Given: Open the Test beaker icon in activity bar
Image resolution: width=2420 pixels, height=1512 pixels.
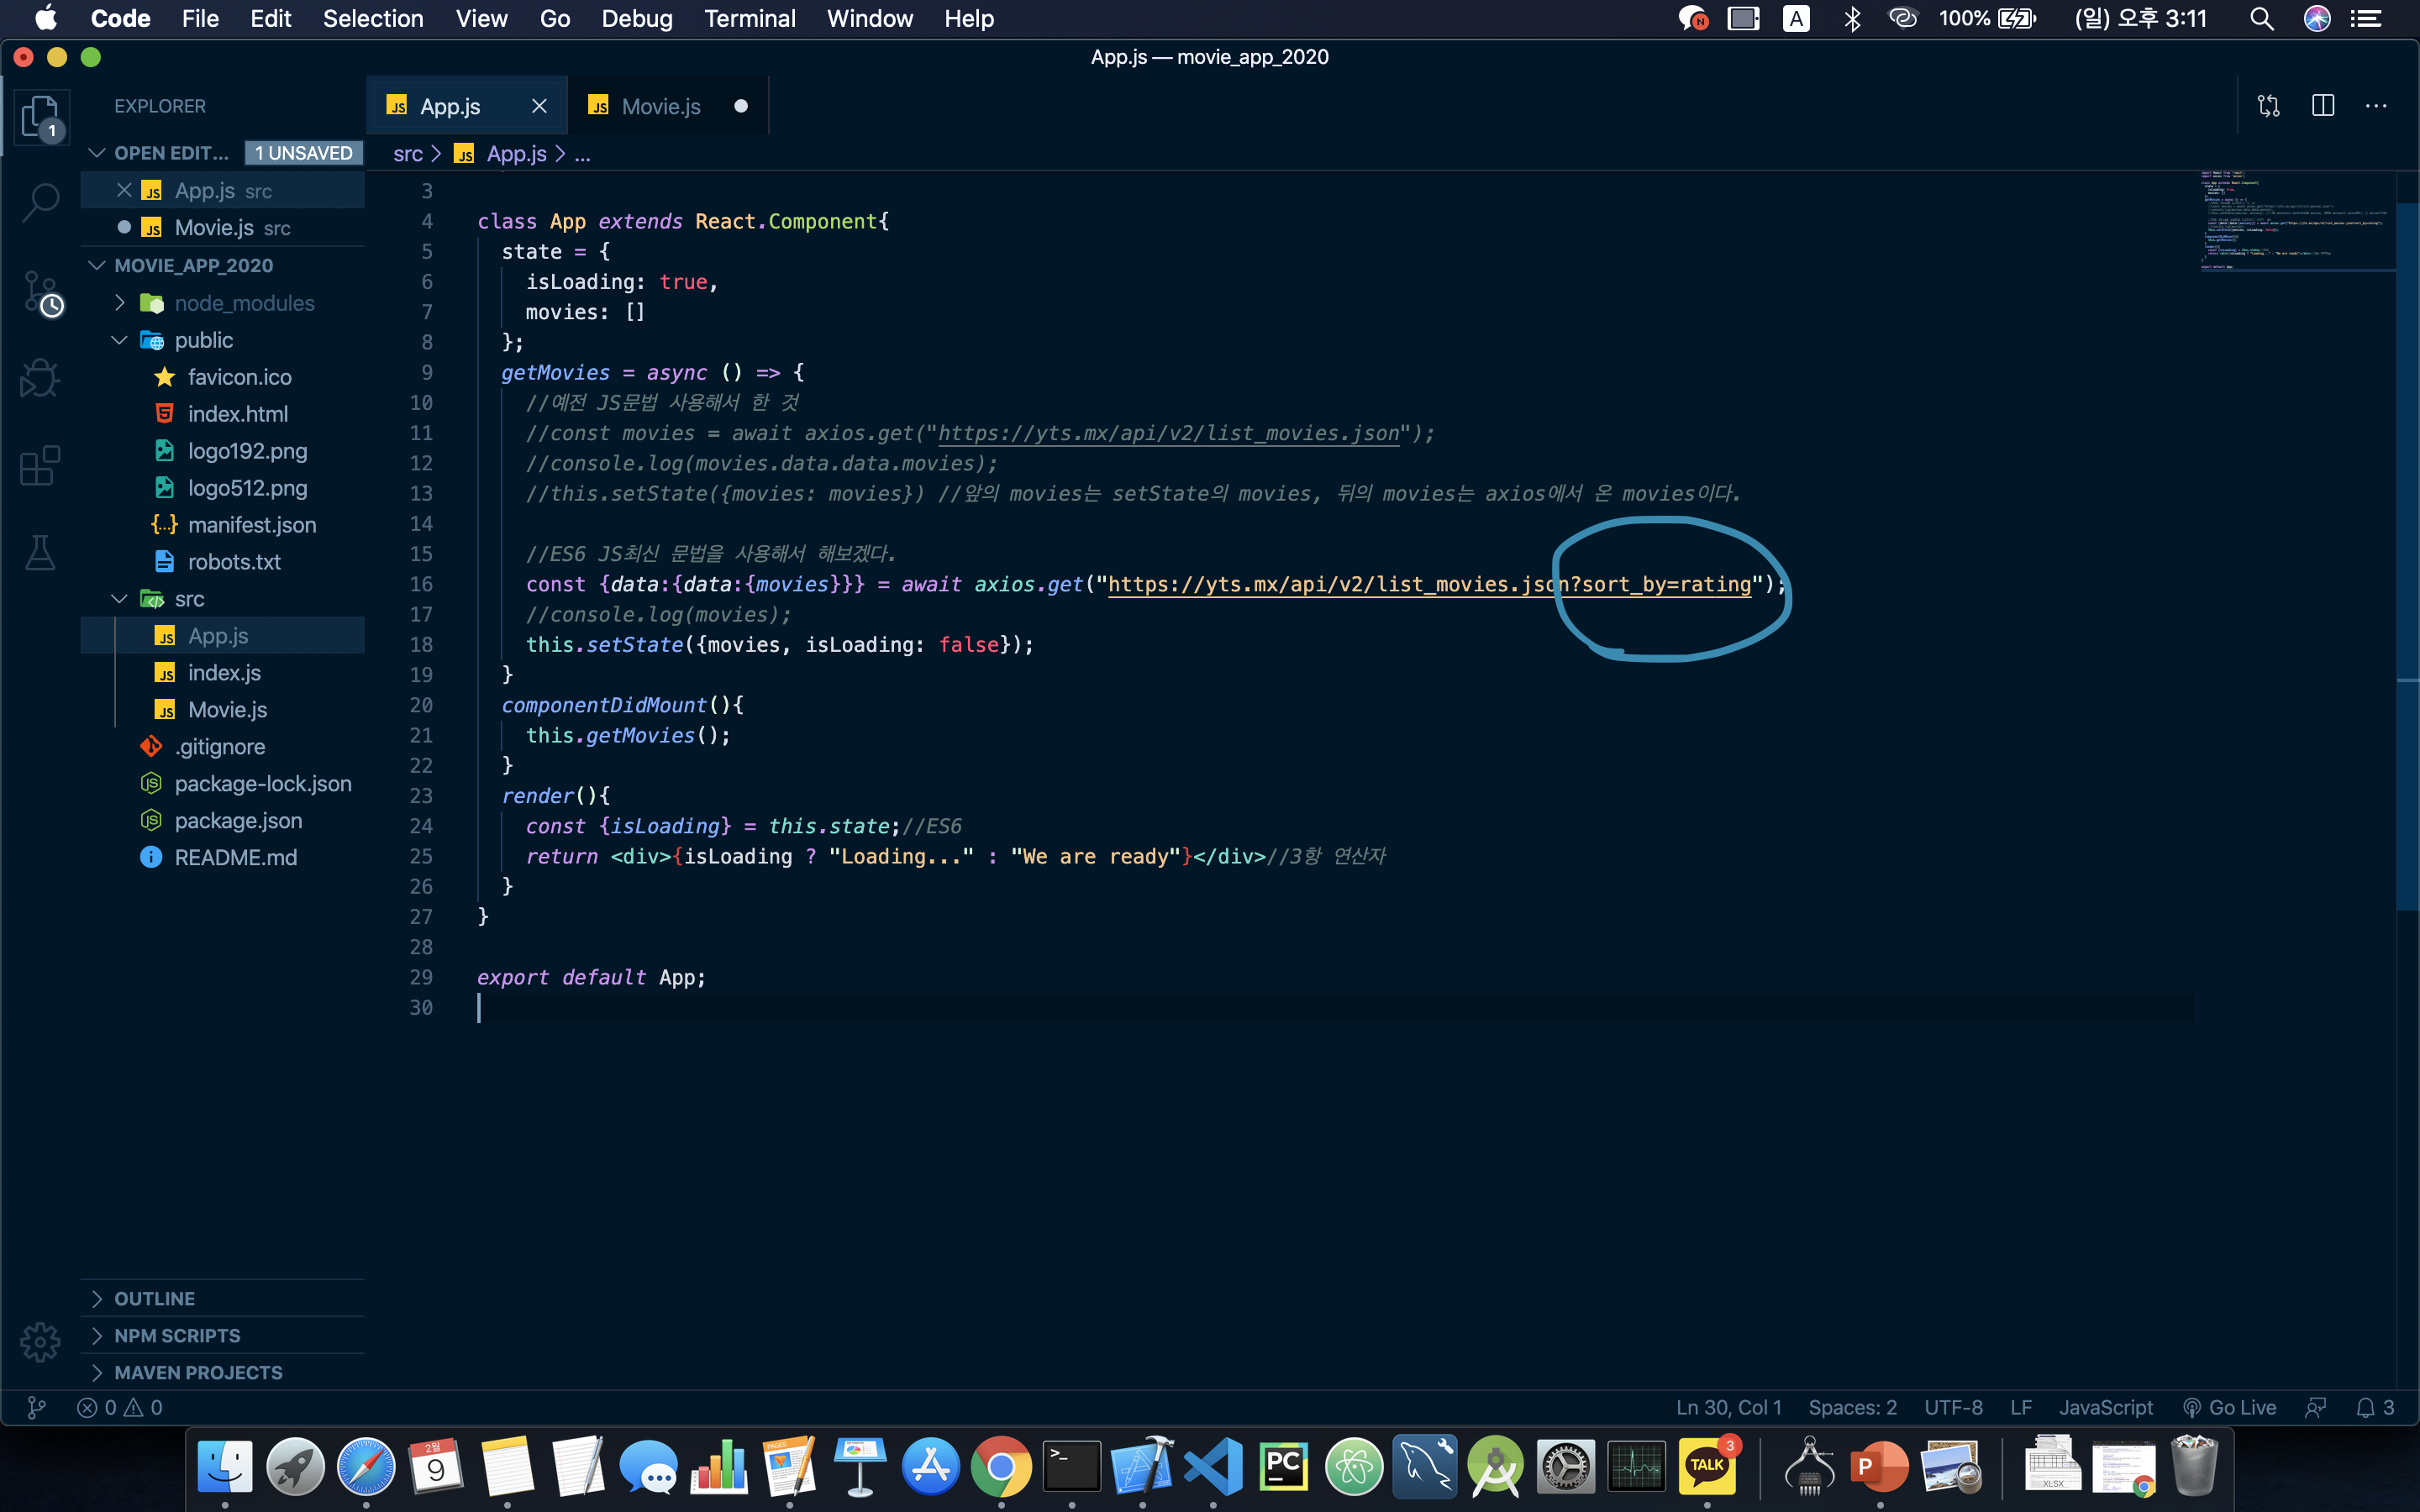Looking at the screenshot, I should pos(40,552).
